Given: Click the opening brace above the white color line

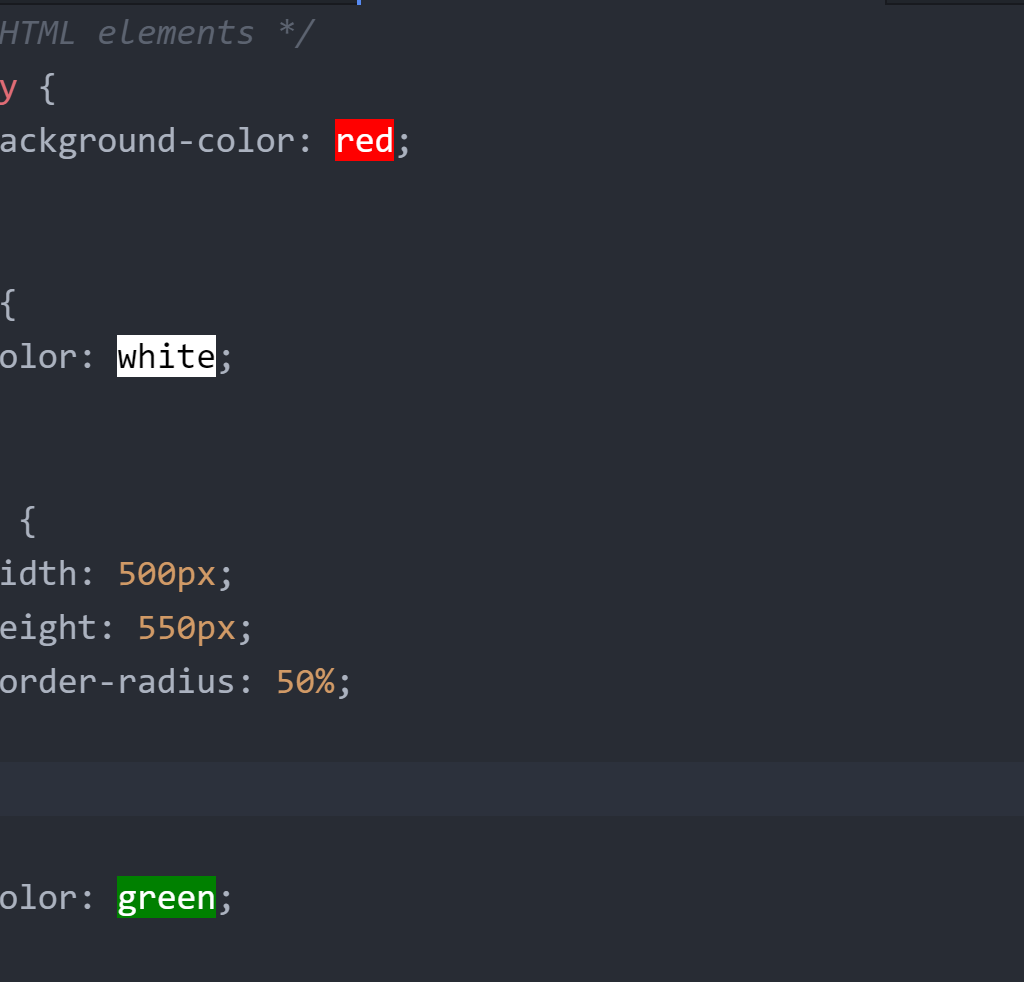Looking at the screenshot, I should click(x=8, y=304).
